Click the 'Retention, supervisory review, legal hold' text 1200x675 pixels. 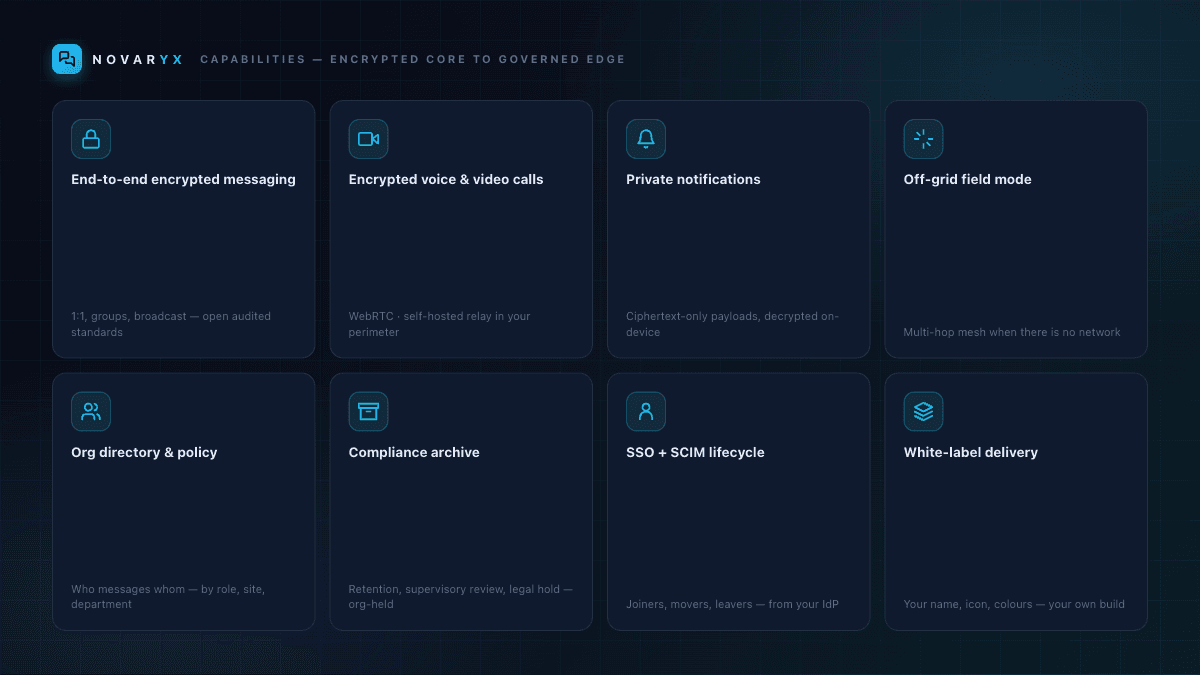tap(461, 596)
